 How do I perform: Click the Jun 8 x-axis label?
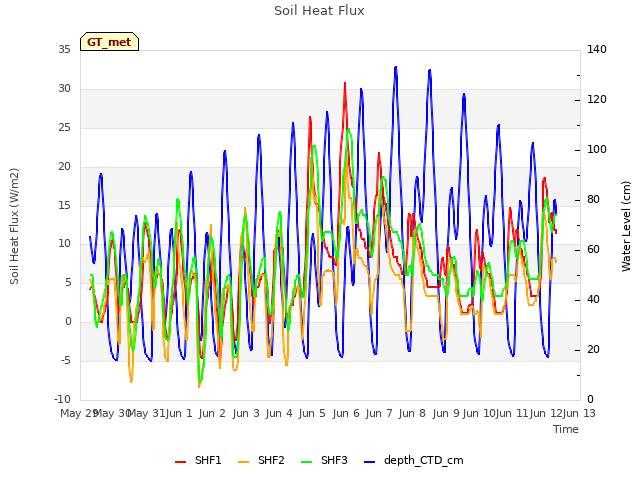(412, 413)
